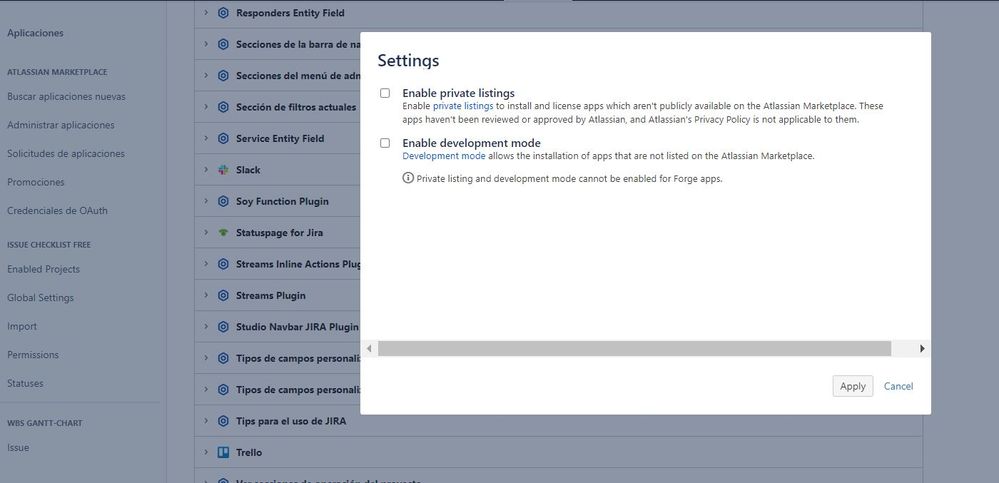Click the Sección de filtros actuales icon

click(223, 107)
